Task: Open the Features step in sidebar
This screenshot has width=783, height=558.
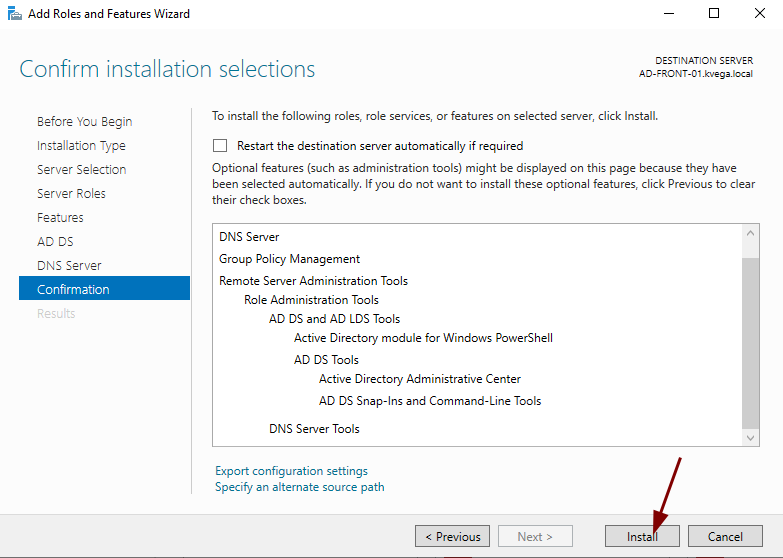Action: (x=60, y=218)
